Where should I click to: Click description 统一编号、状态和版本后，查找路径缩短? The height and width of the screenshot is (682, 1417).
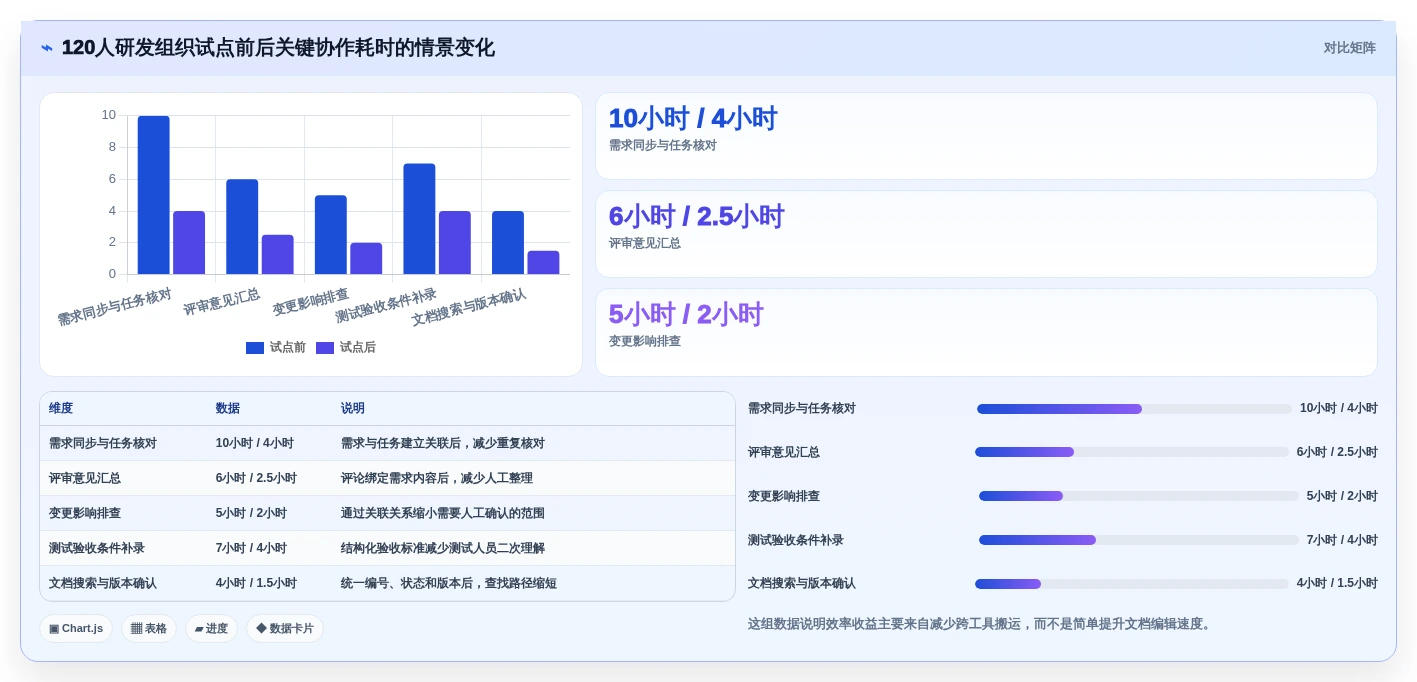tap(449, 583)
